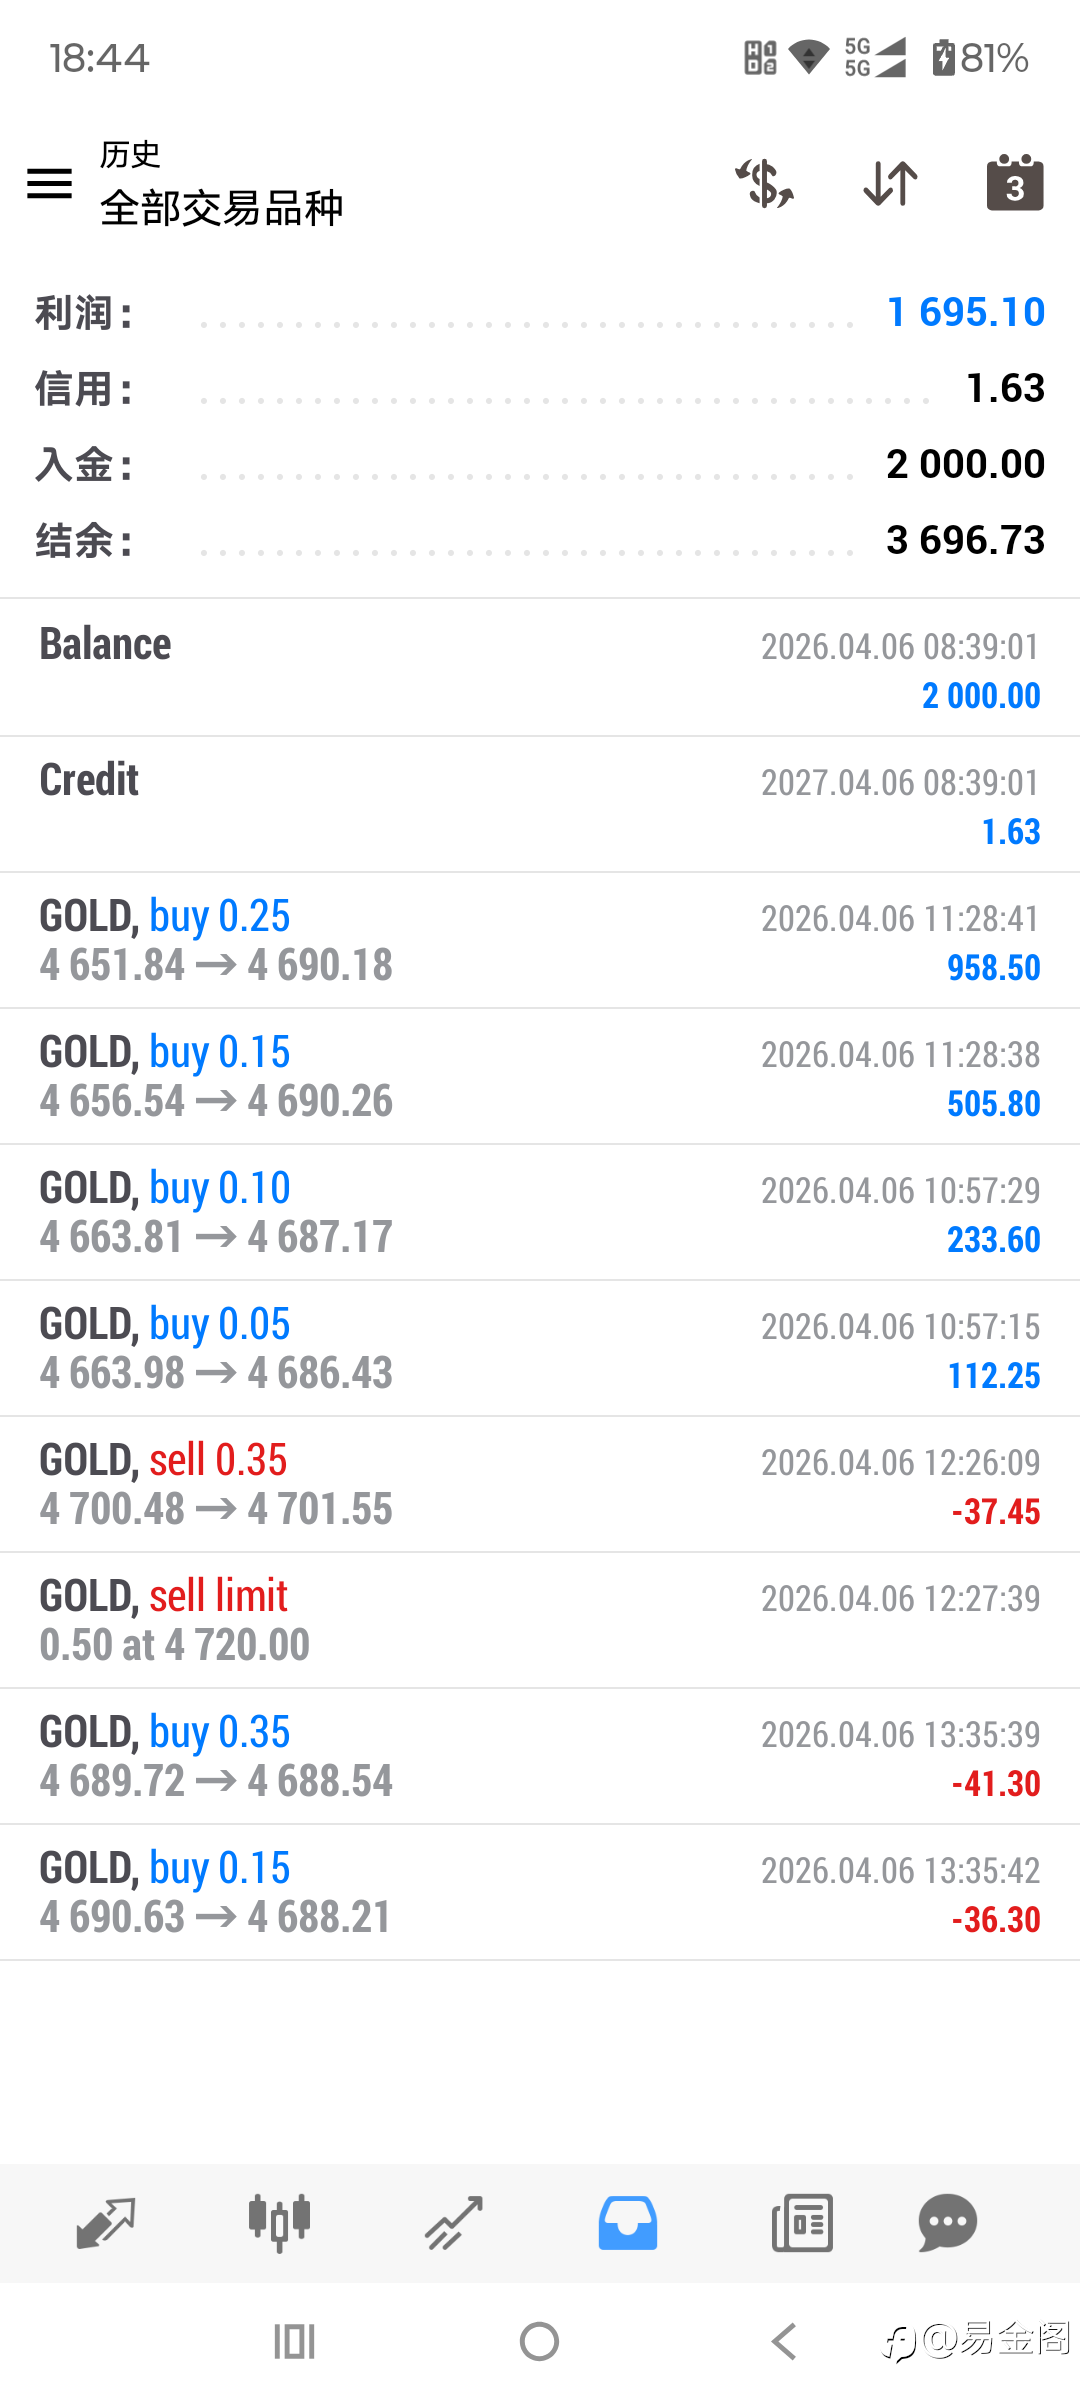Open the hamburger side menu
Screen dimensions: 1080x2400
(x=49, y=184)
